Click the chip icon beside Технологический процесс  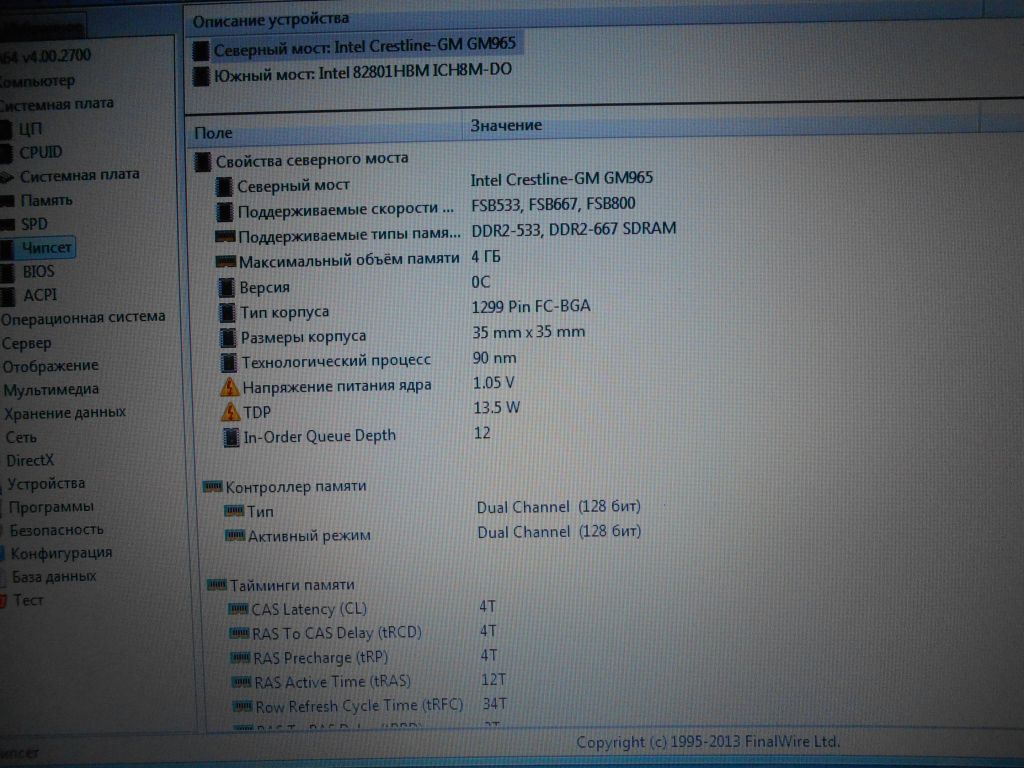[229, 362]
